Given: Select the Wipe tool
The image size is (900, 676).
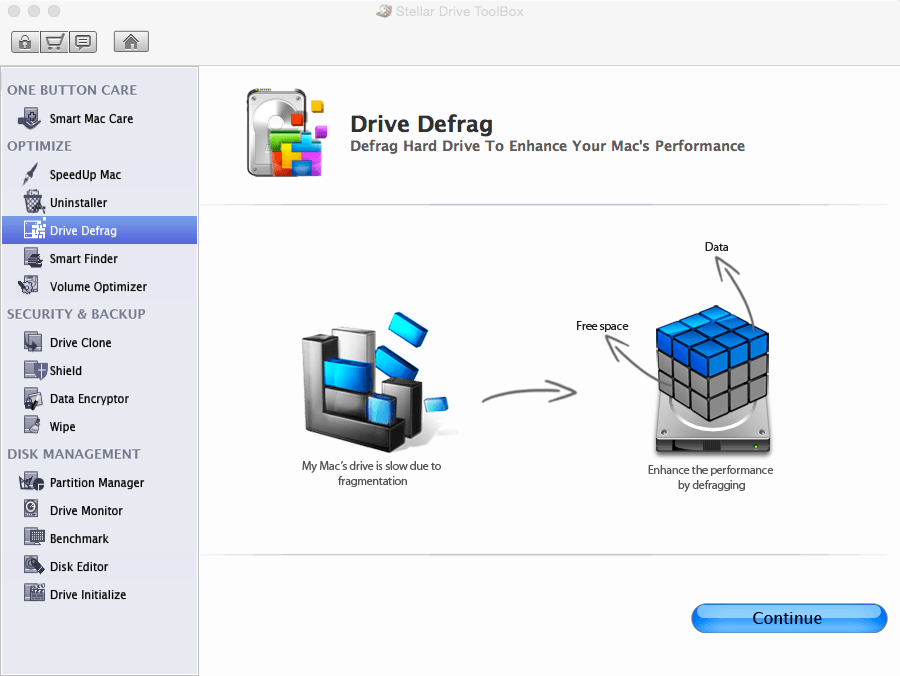Looking at the screenshot, I should (62, 427).
